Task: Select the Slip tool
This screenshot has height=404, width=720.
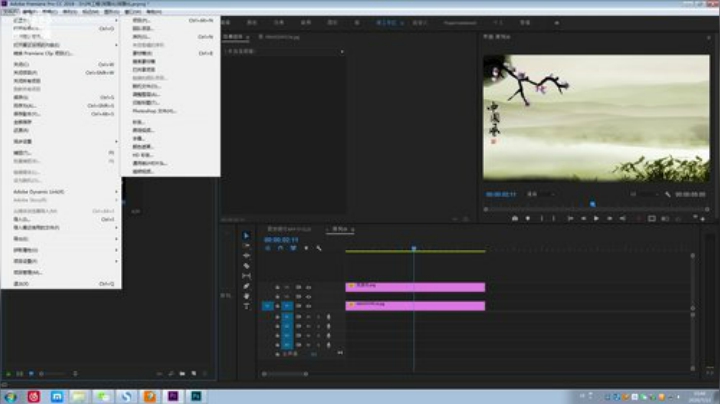Action: point(246,276)
